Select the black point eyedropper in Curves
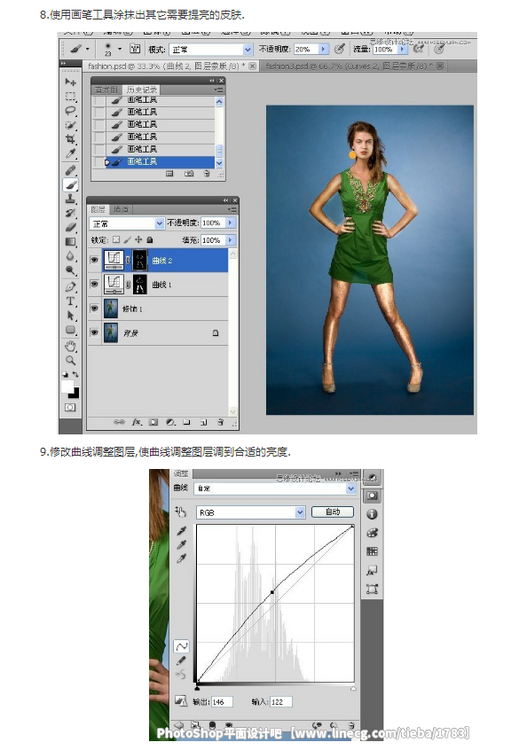Screen dimensions: 519x750 point(181,531)
